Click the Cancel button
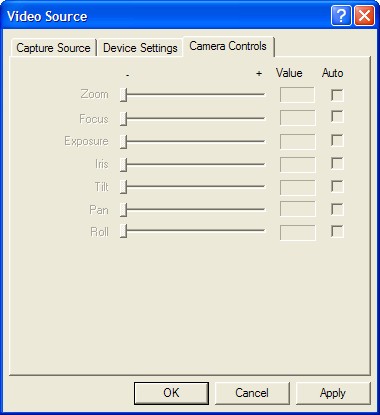The image size is (380, 415). coord(252,393)
